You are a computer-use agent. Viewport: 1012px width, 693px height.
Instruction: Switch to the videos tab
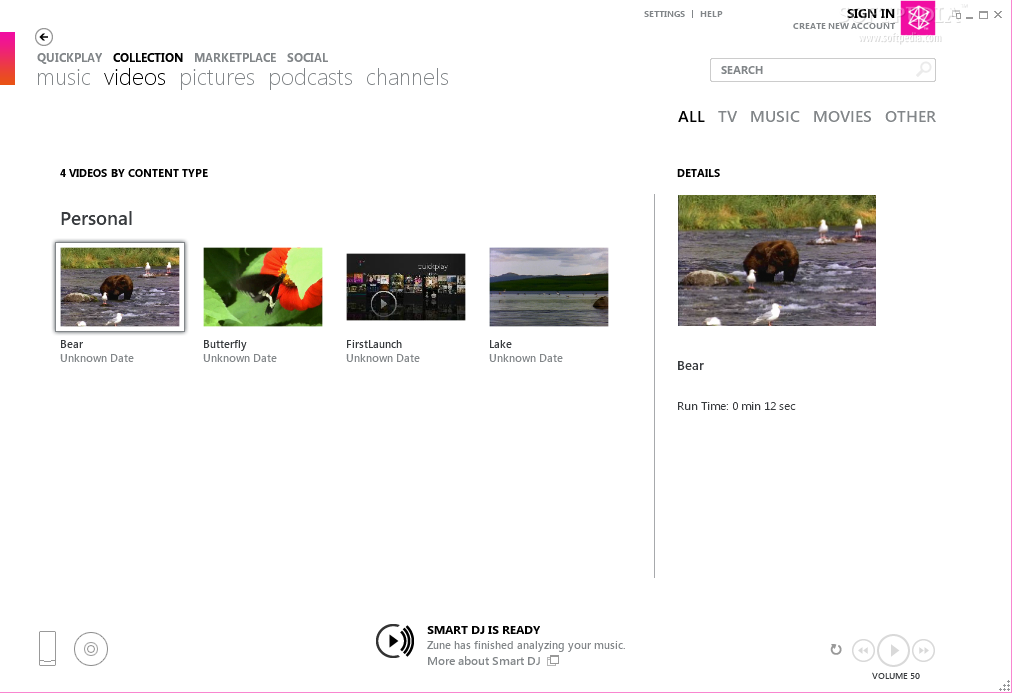pos(135,77)
